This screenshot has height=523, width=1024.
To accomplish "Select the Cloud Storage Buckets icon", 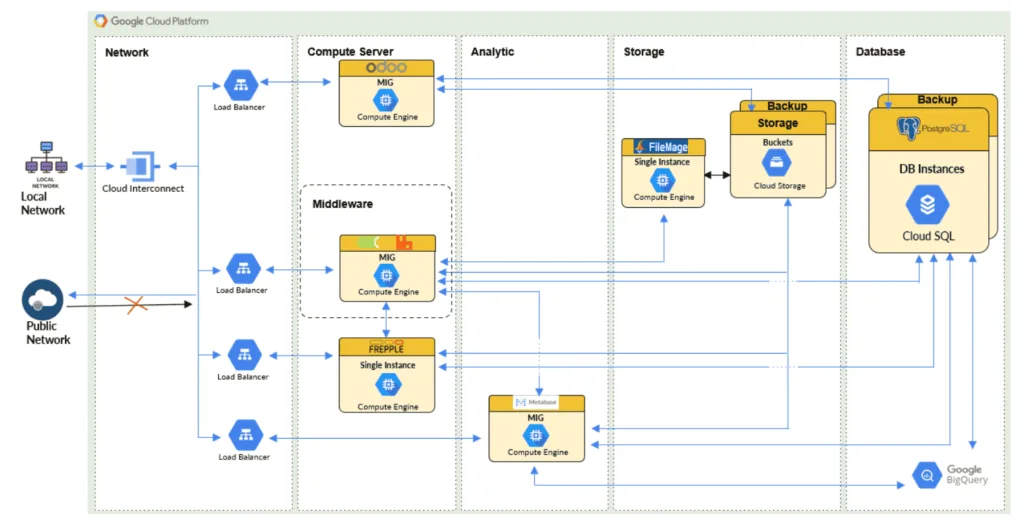I will coord(778,164).
